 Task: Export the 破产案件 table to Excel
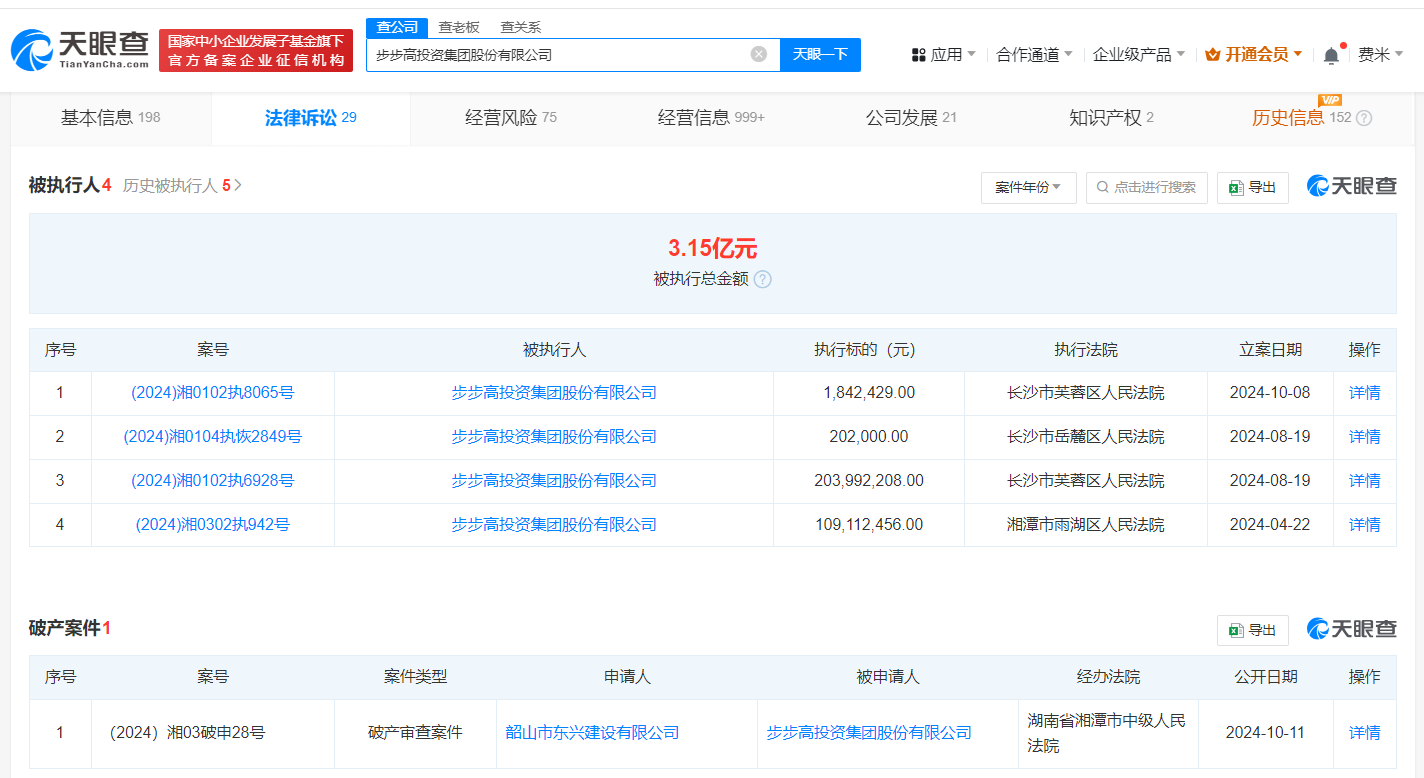tap(1252, 630)
